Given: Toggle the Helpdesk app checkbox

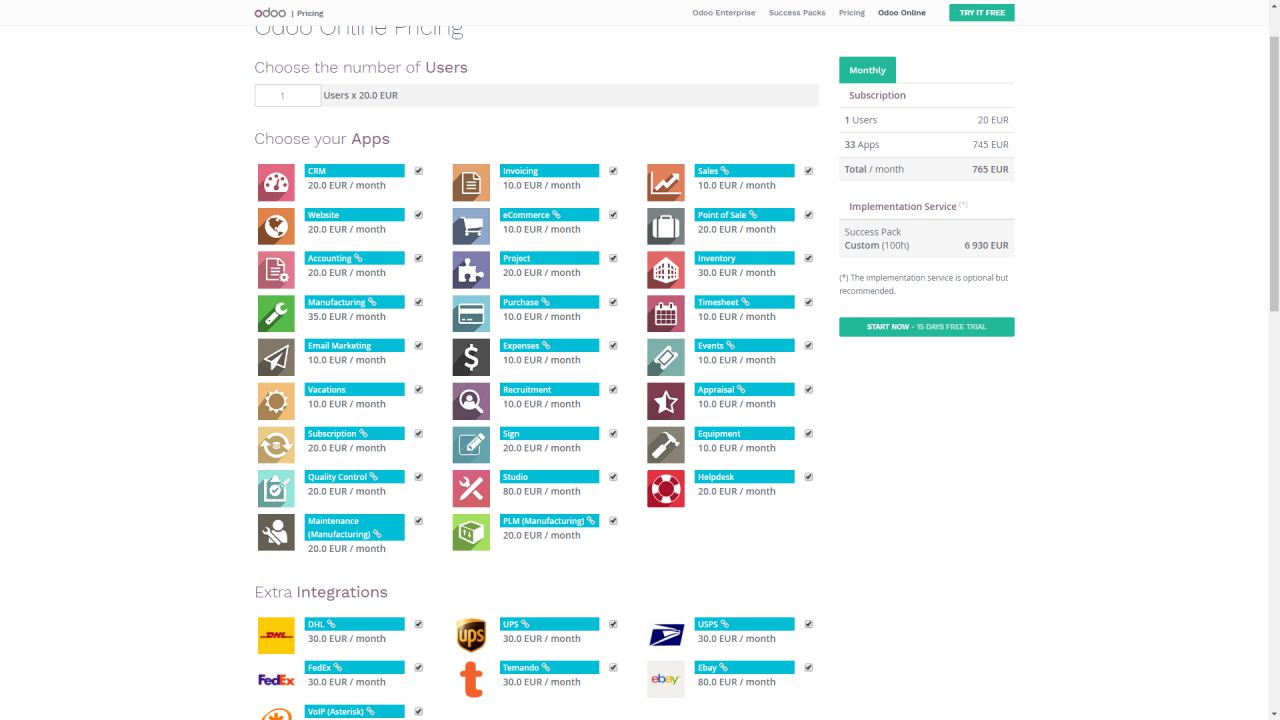Looking at the screenshot, I should click(x=809, y=477).
